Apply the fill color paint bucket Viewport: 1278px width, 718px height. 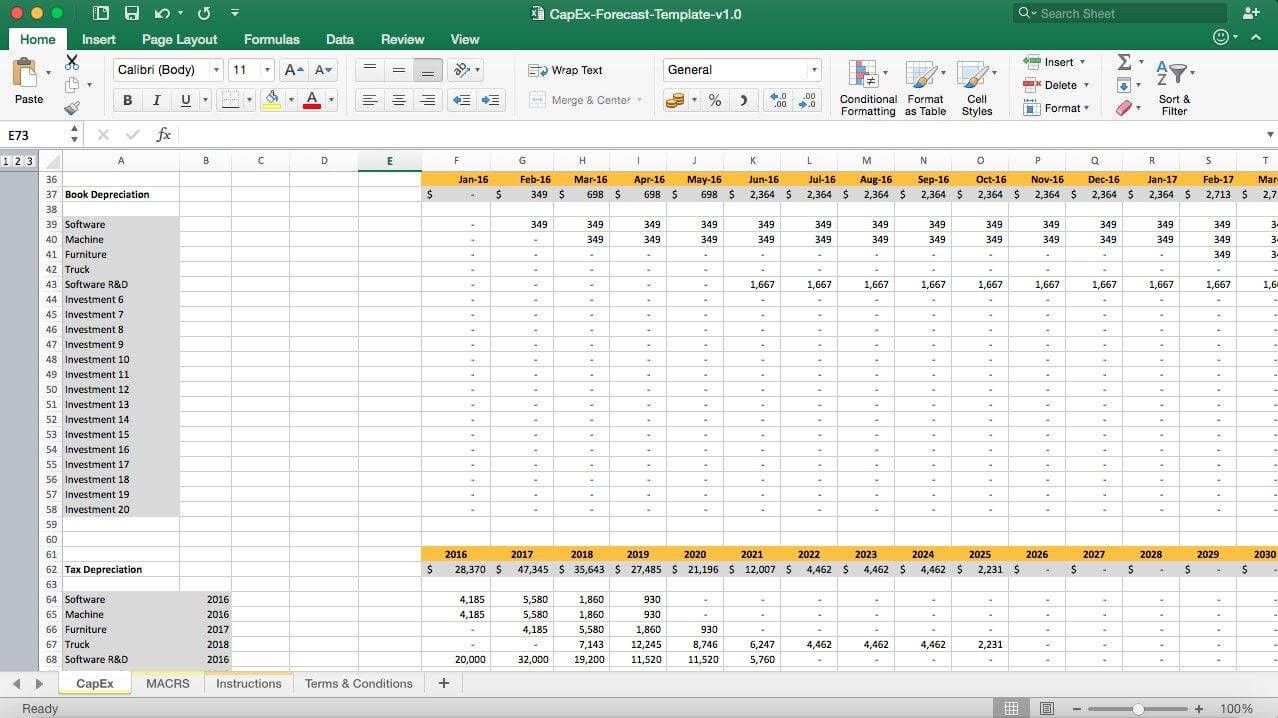click(x=272, y=100)
